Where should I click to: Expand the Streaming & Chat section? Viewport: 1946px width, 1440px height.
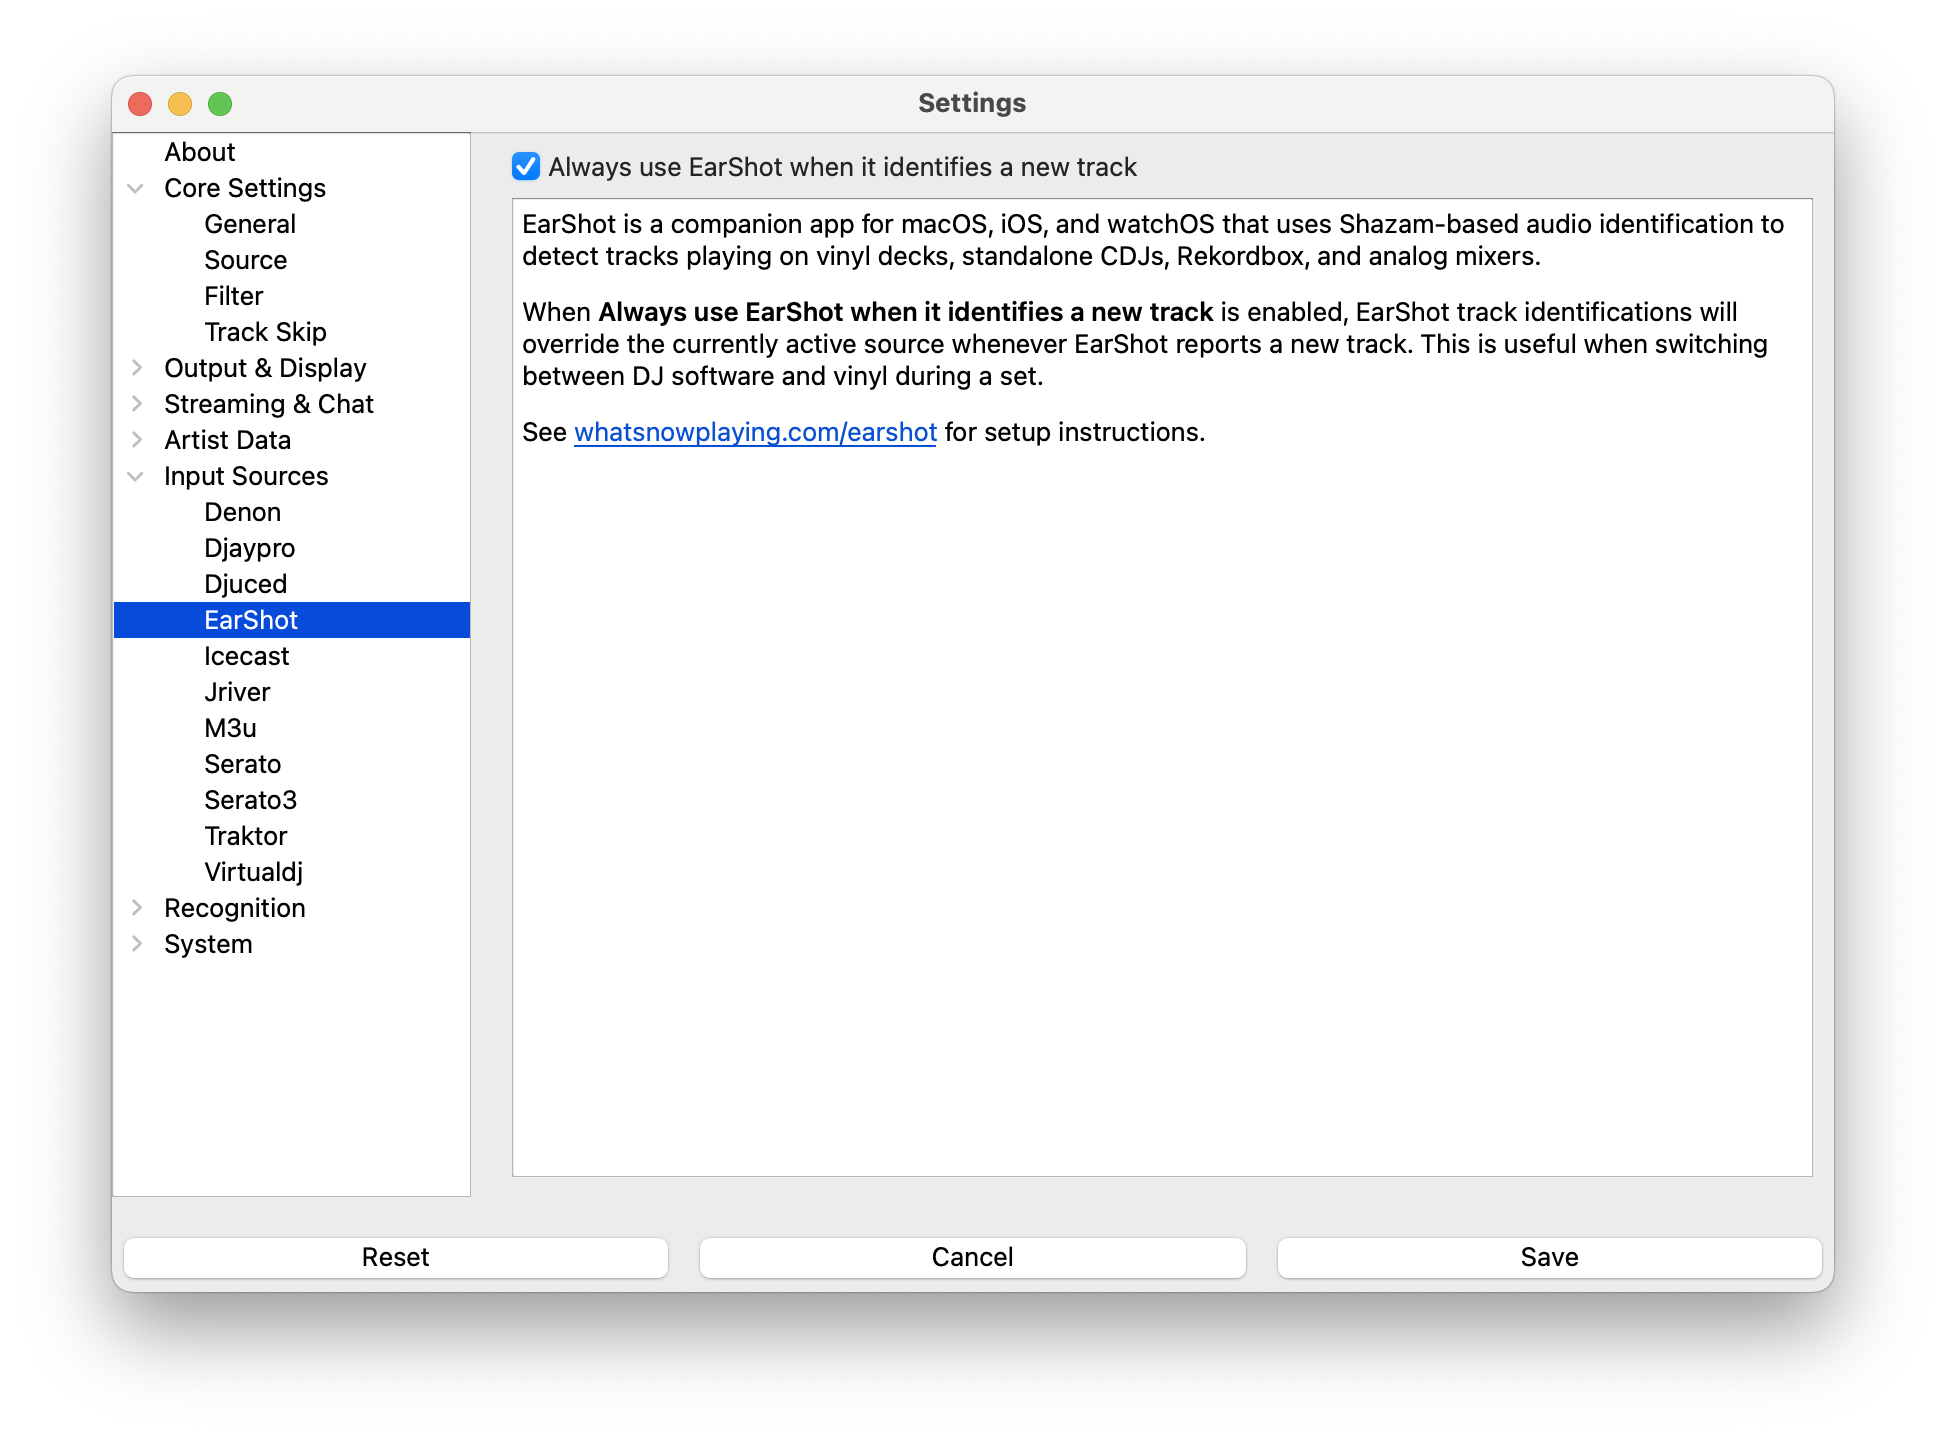(136, 404)
